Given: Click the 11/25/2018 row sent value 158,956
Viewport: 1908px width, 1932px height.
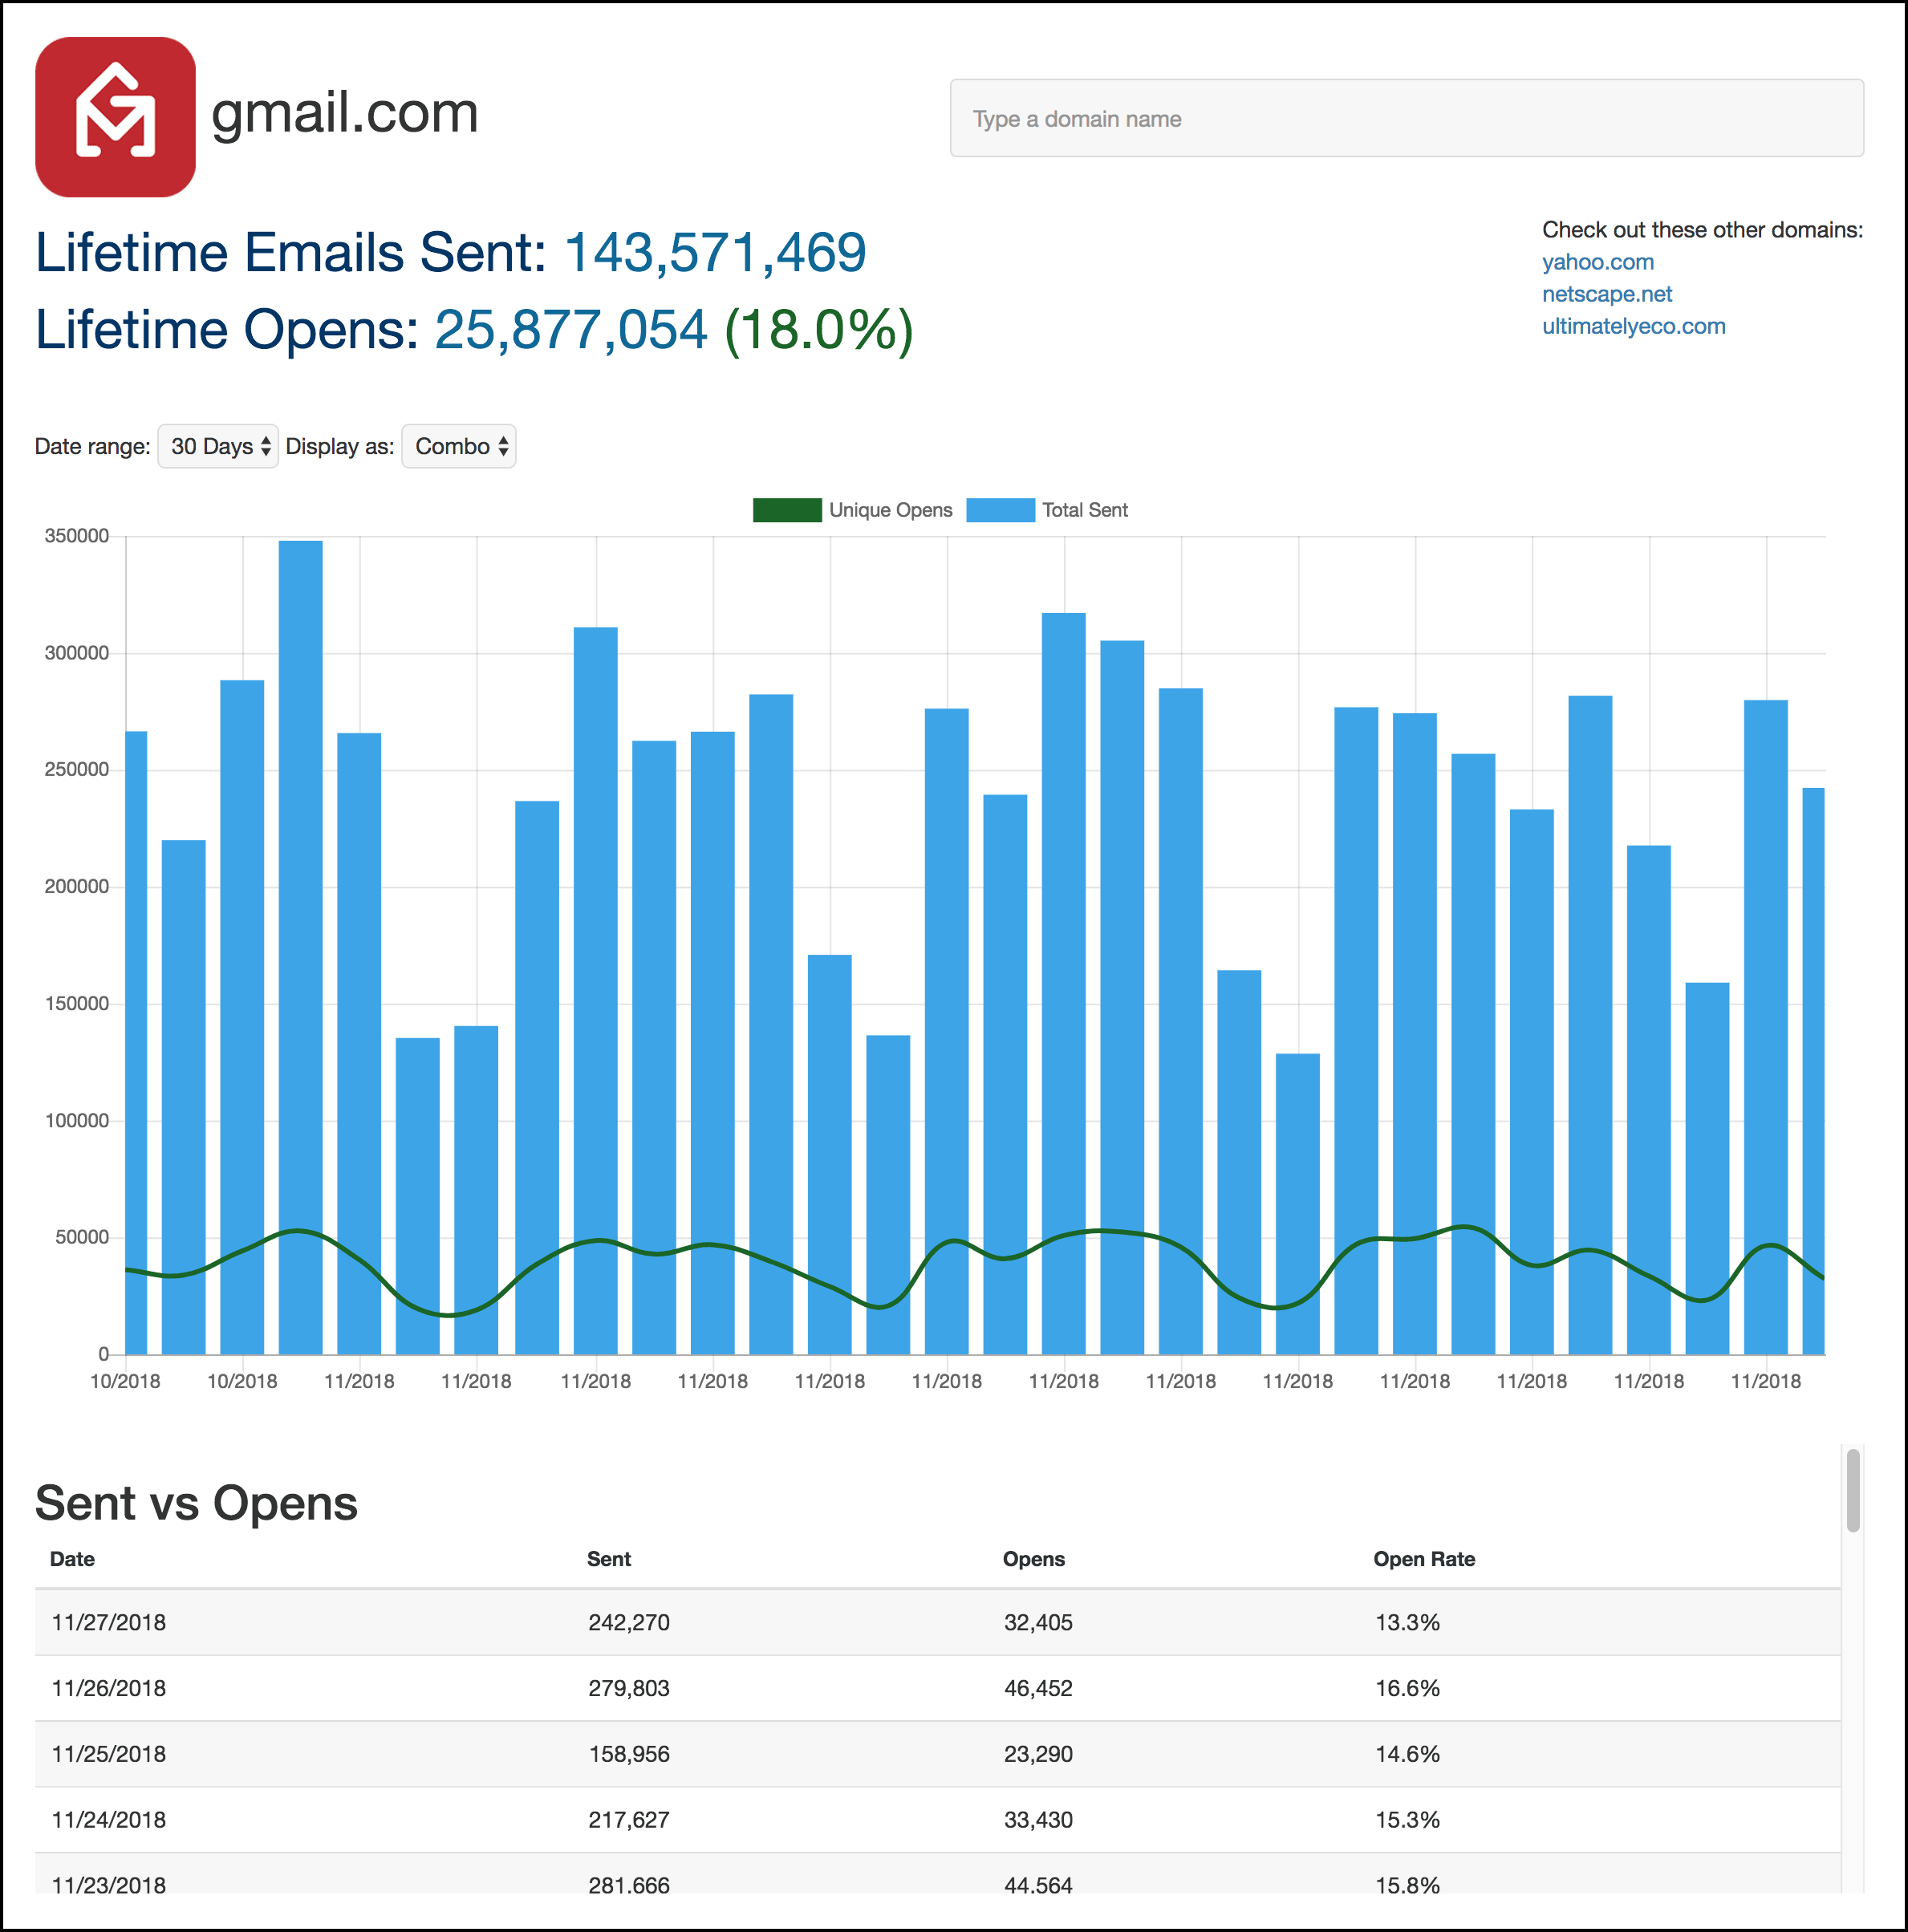Looking at the screenshot, I should pos(628,1754).
